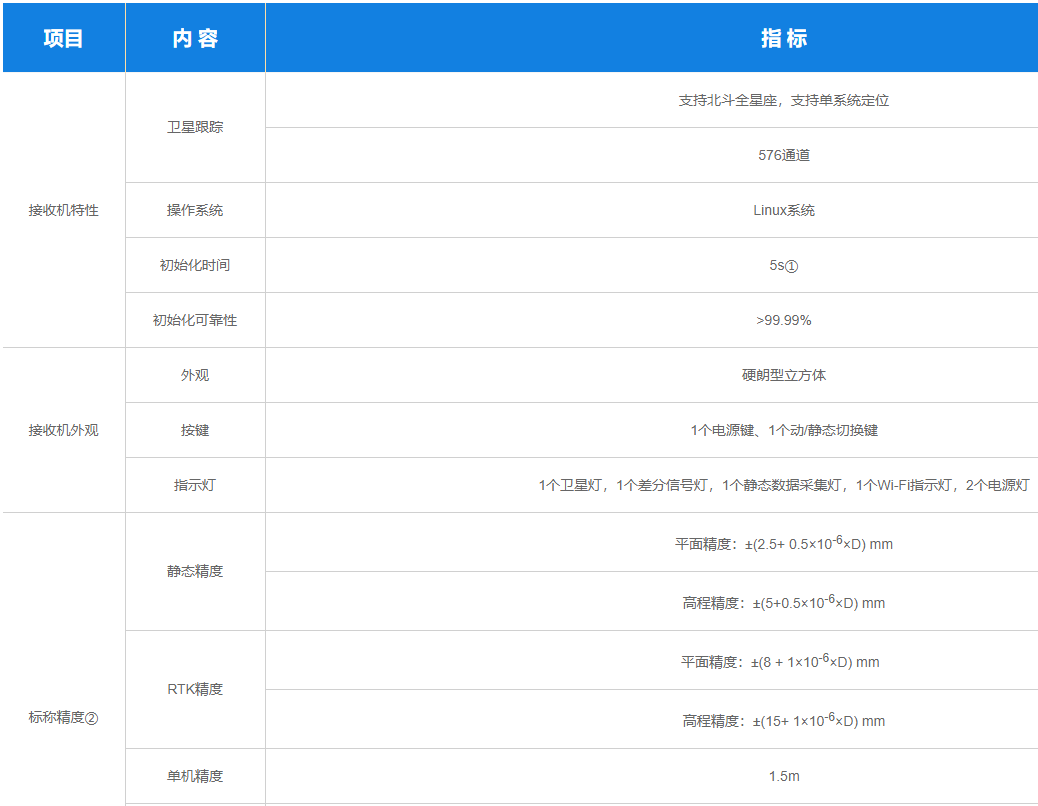This screenshot has height=806, width=1038.
Task: Select the 接收机特性 category cell
Action: 63,210
